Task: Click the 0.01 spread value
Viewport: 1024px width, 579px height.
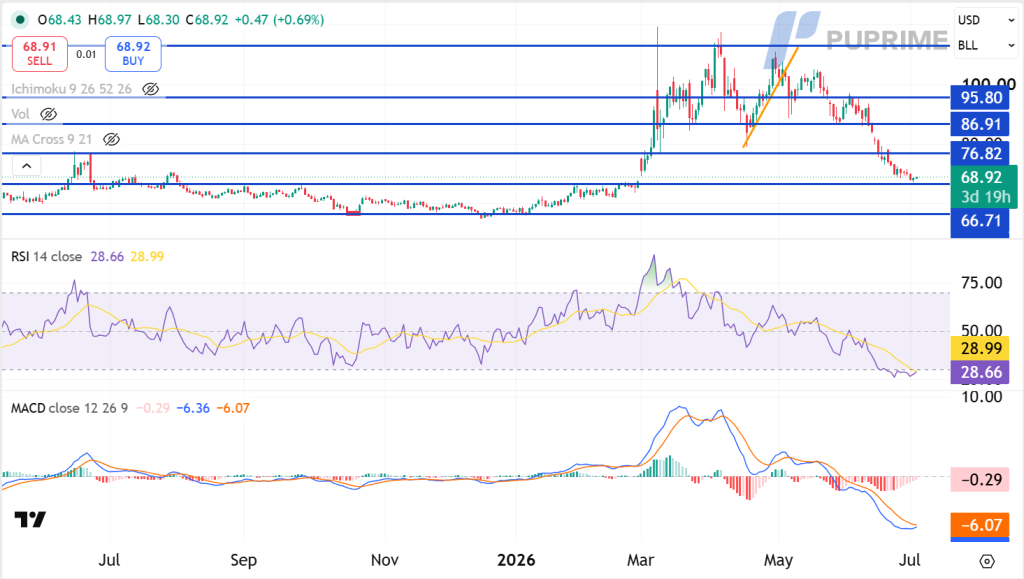Action: pyautogui.click(x=86, y=54)
